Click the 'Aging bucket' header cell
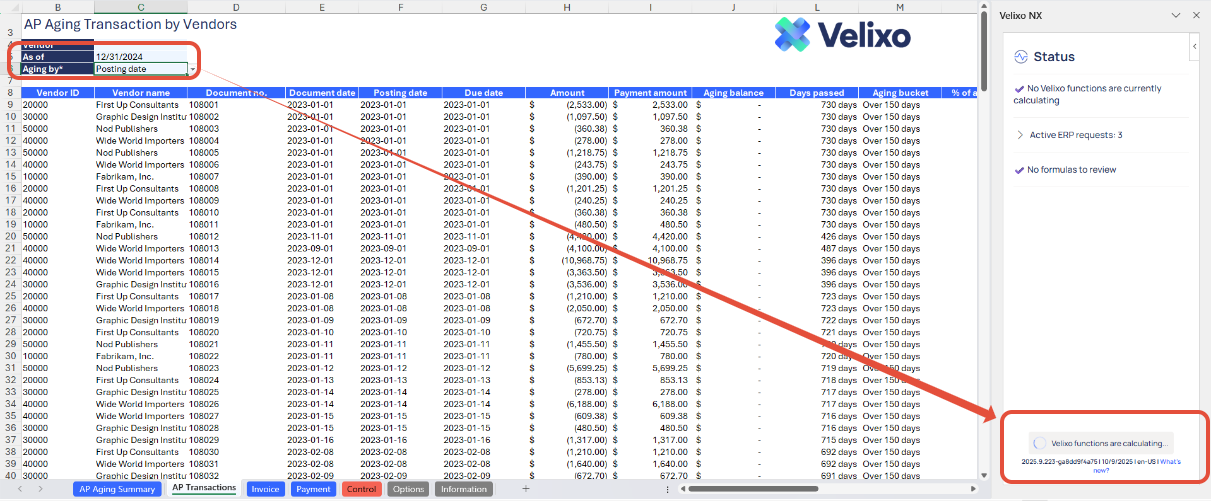The width and height of the screenshot is (1211, 501). [x=900, y=92]
